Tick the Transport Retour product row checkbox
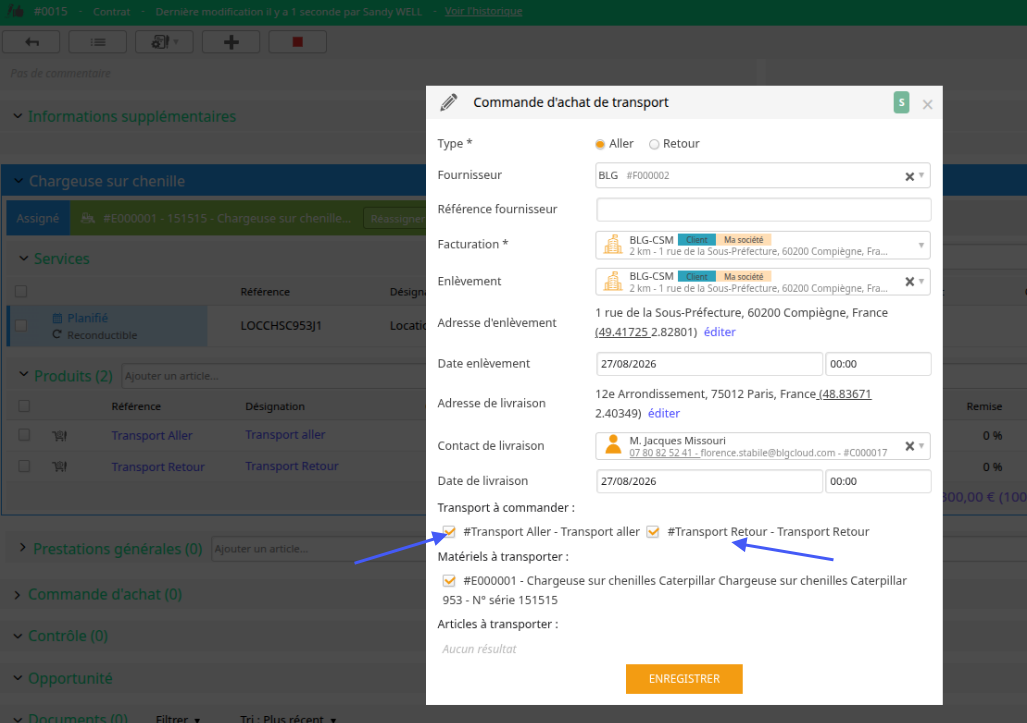This screenshot has width=1027, height=723. click(24, 466)
